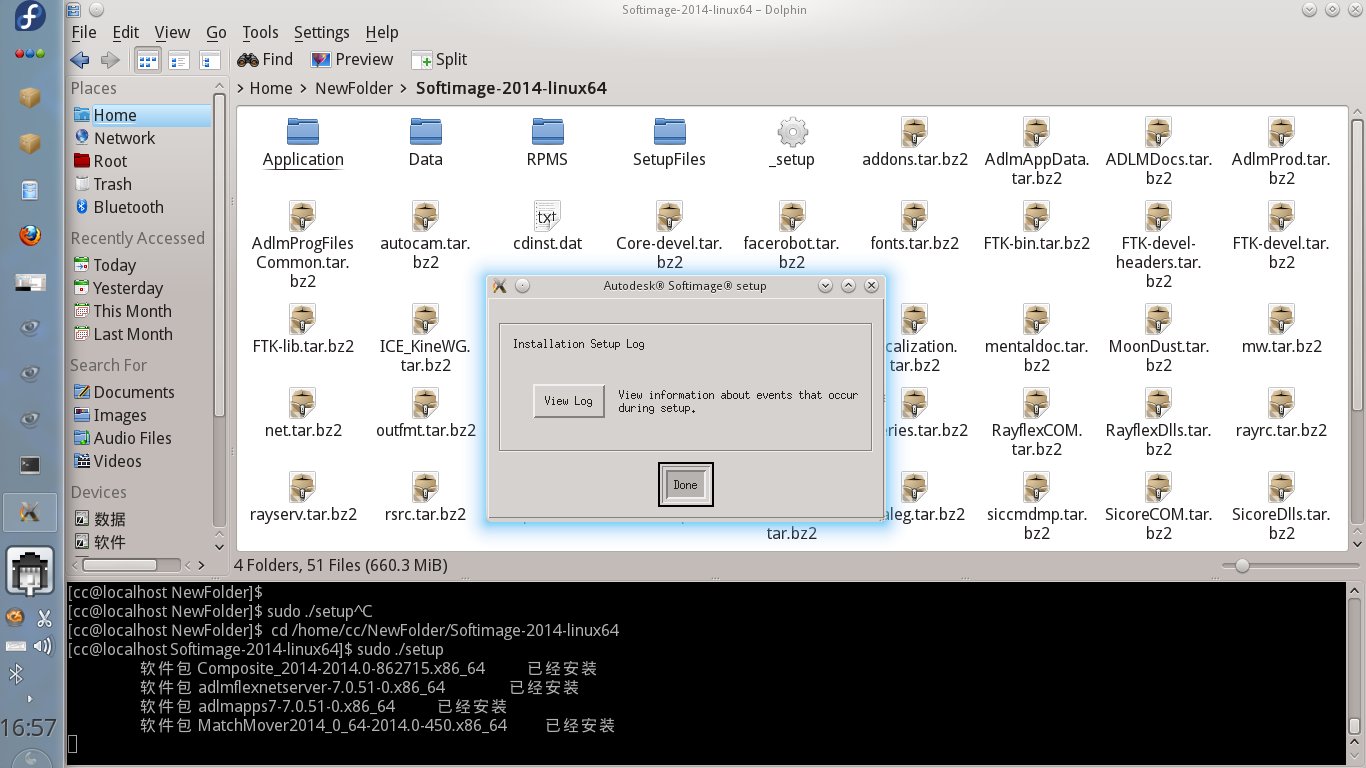Open the terminal from side panel

click(31, 465)
